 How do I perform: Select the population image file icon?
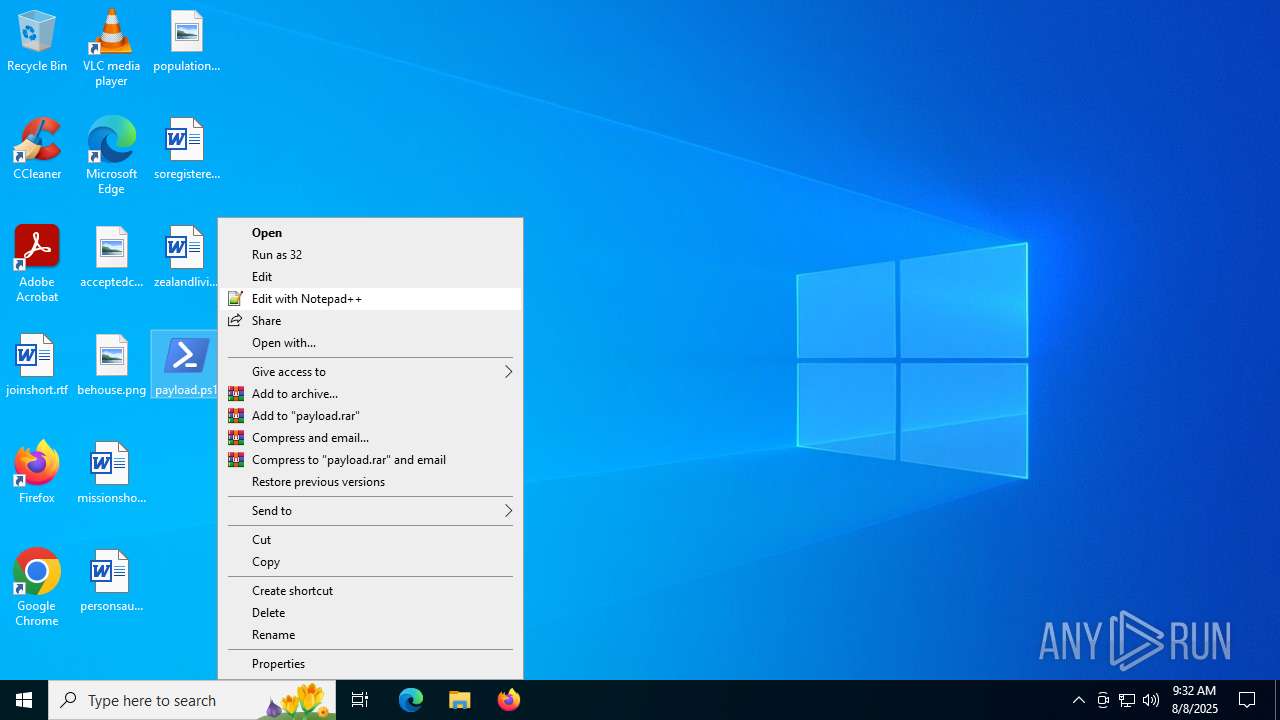click(x=186, y=41)
